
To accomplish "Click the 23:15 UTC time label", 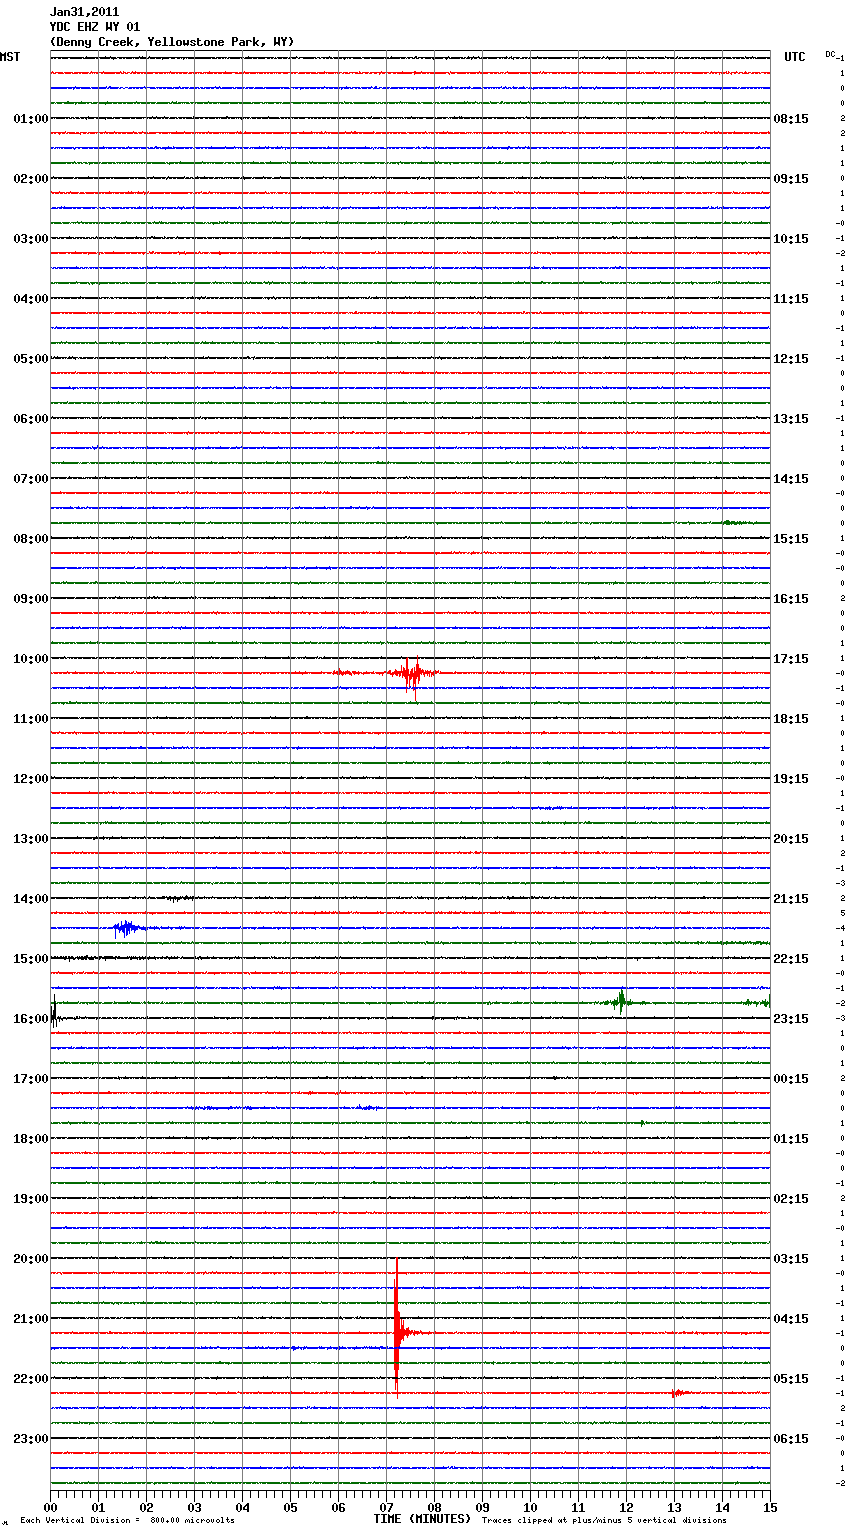I will pyautogui.click(x=791, y=1019).
